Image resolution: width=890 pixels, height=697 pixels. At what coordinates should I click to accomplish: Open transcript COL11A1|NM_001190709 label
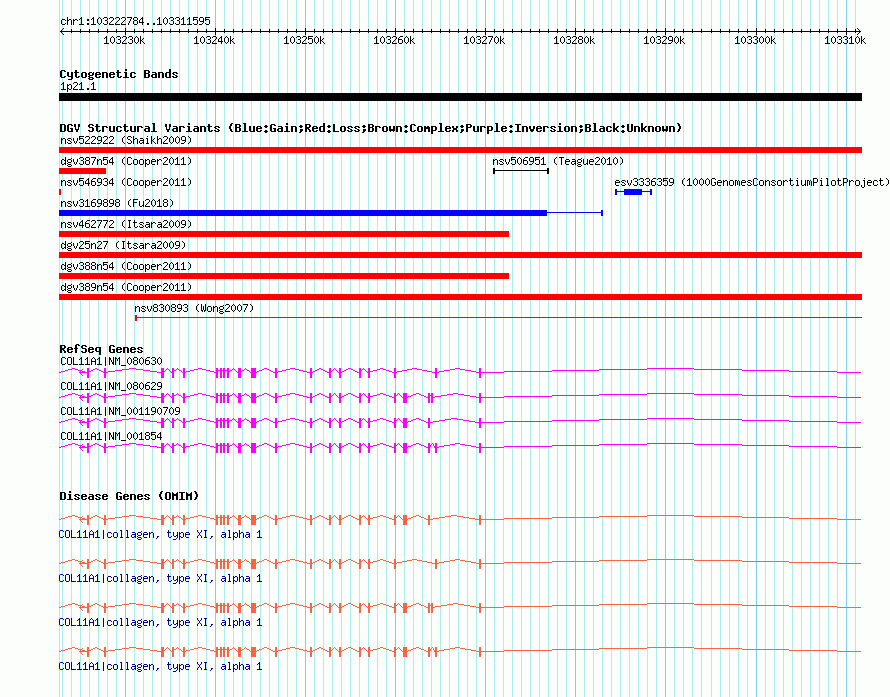click(120, 411)
